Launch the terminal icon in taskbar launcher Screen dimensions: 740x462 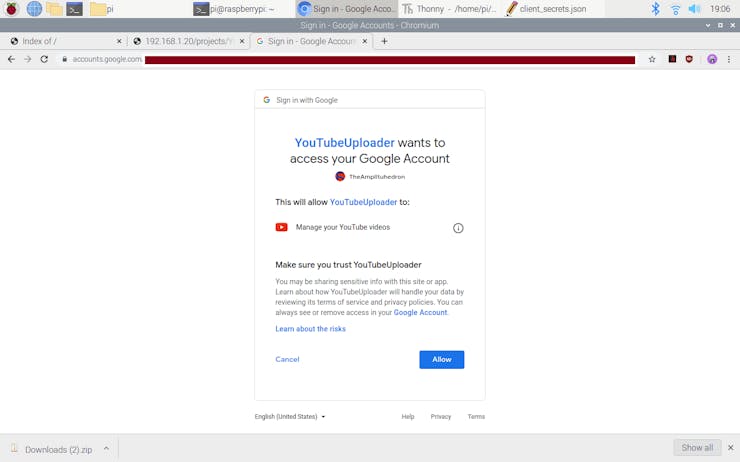[x=75, y=8]
